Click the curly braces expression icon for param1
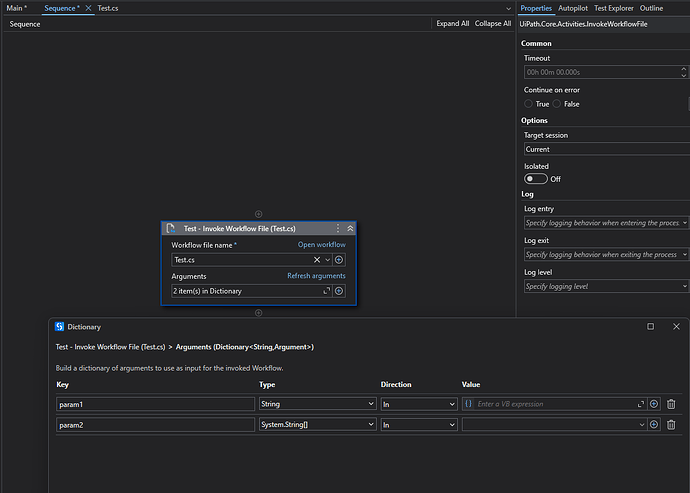This screenshot has height=493, width=690. pyautogui.click(x=469, y=404)
